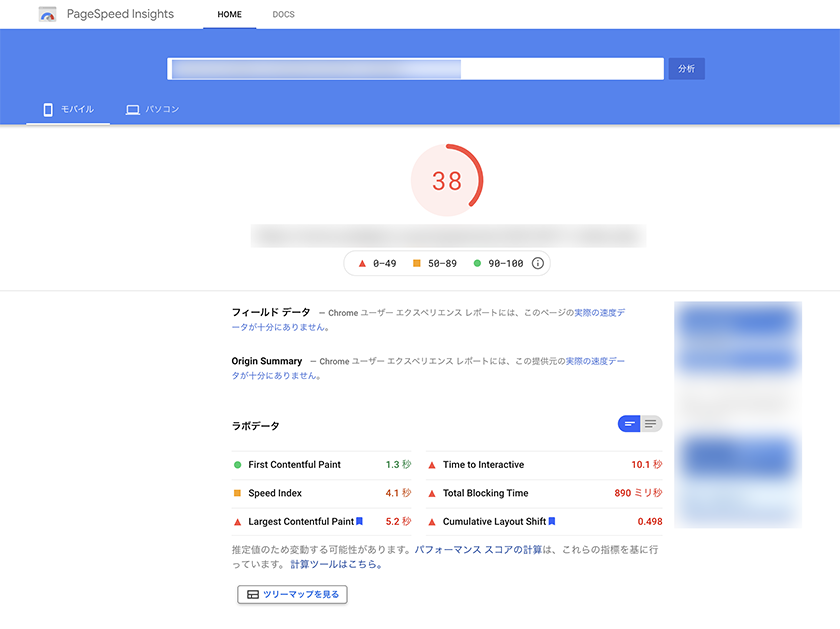Click Cumulative Layout Shift metric label
The height and width of the screenshot is (629, 840).
pos(494,521)
